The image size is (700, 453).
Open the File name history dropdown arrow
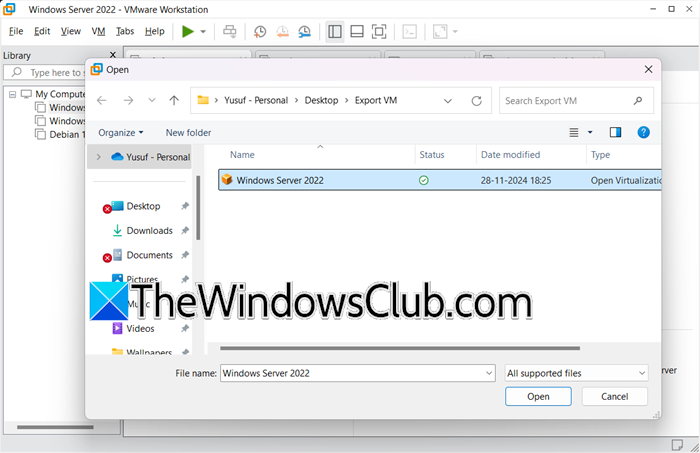click(489, 374)
